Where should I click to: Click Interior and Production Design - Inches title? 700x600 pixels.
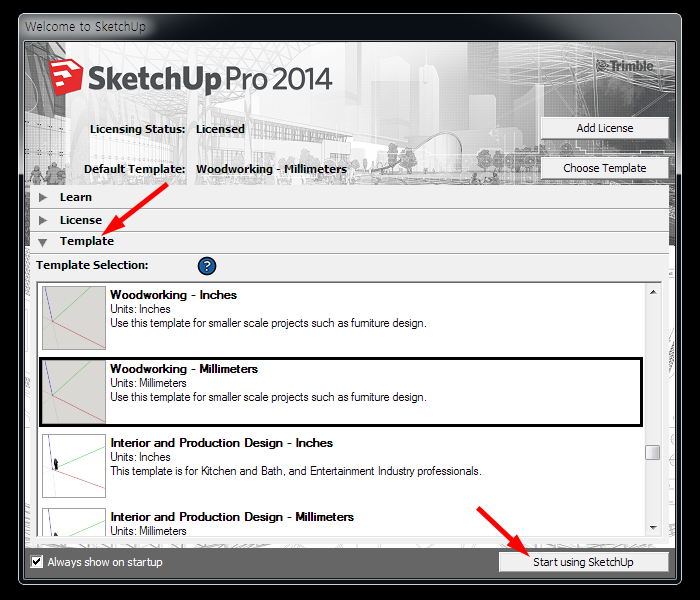point(221,443)
